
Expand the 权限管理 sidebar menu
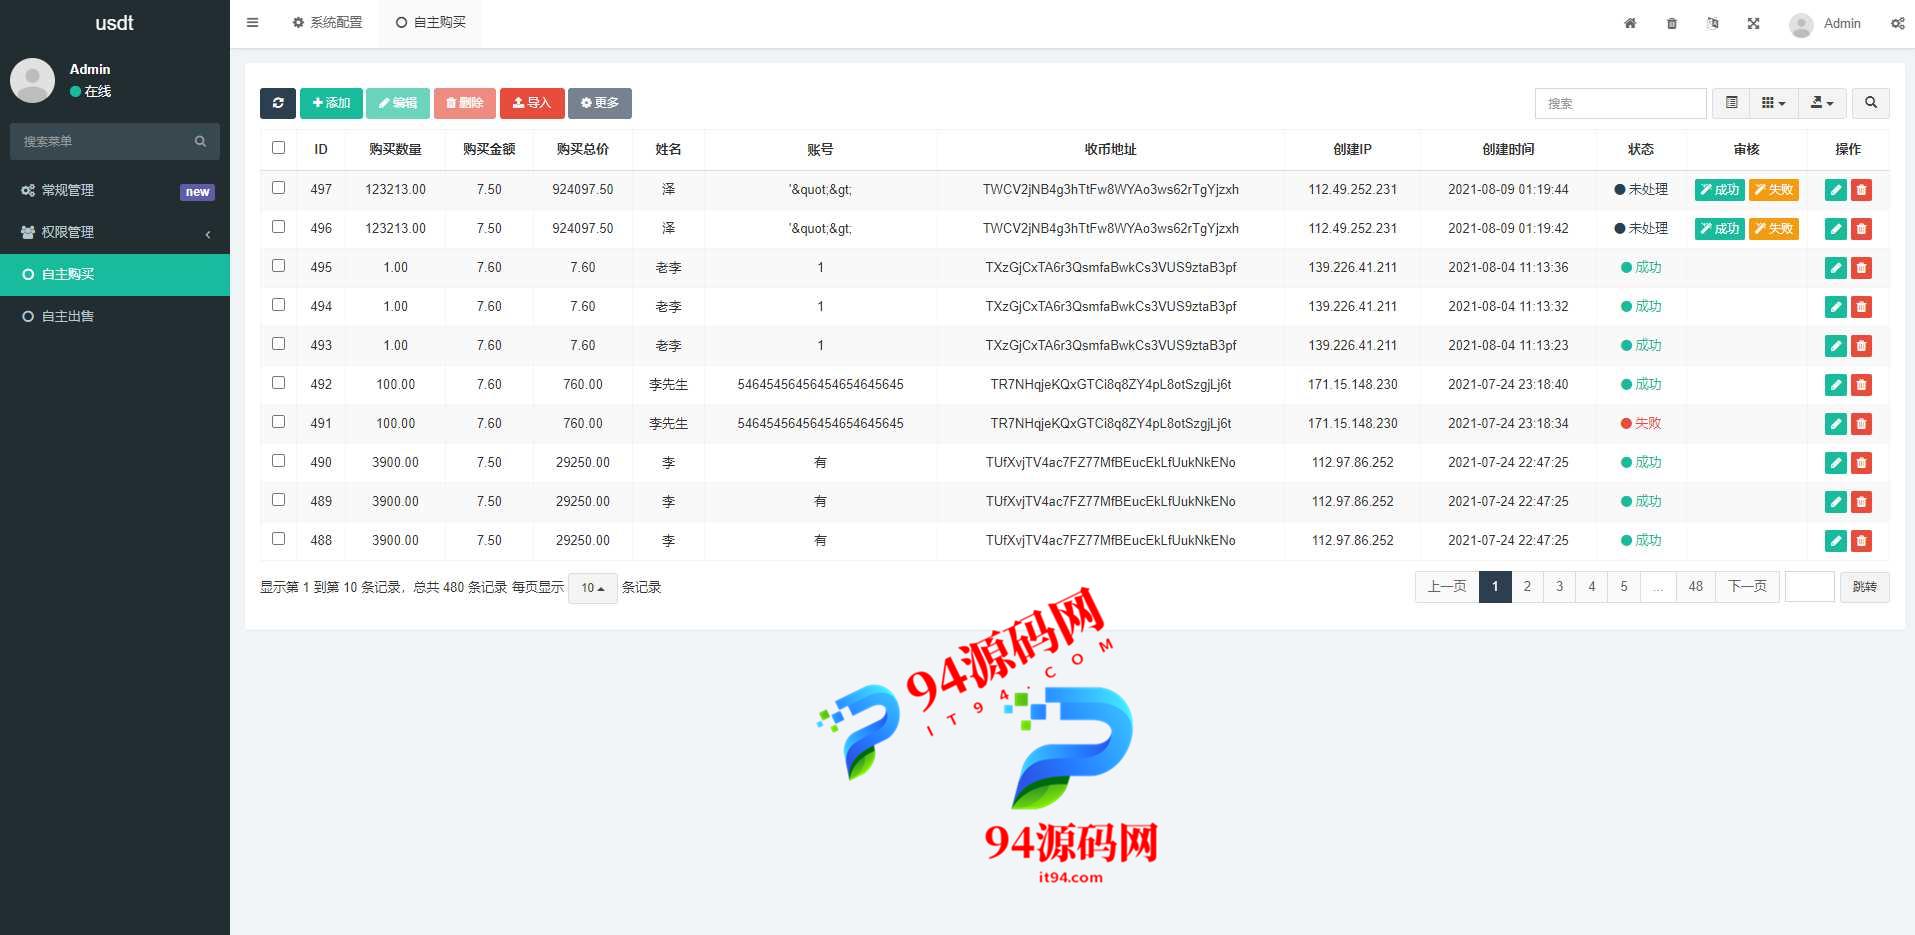point(115,232)
